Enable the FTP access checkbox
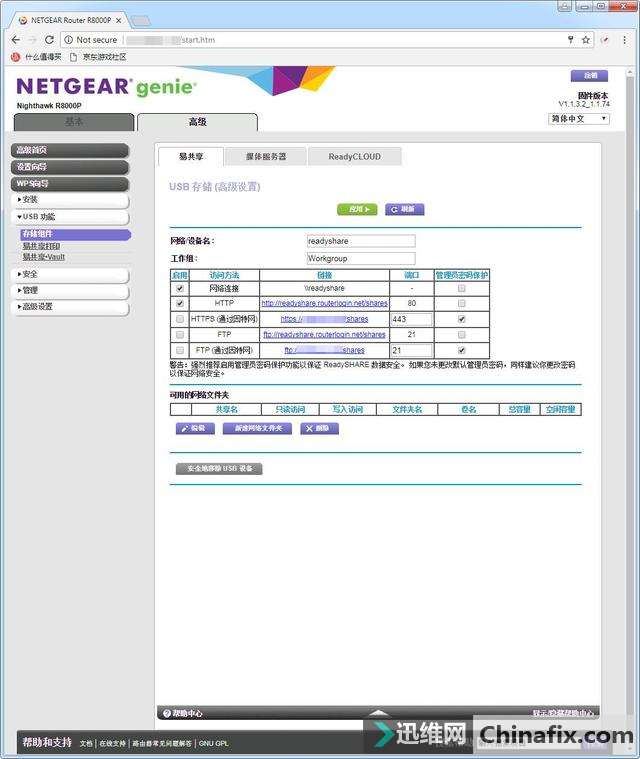 [180, 335]
